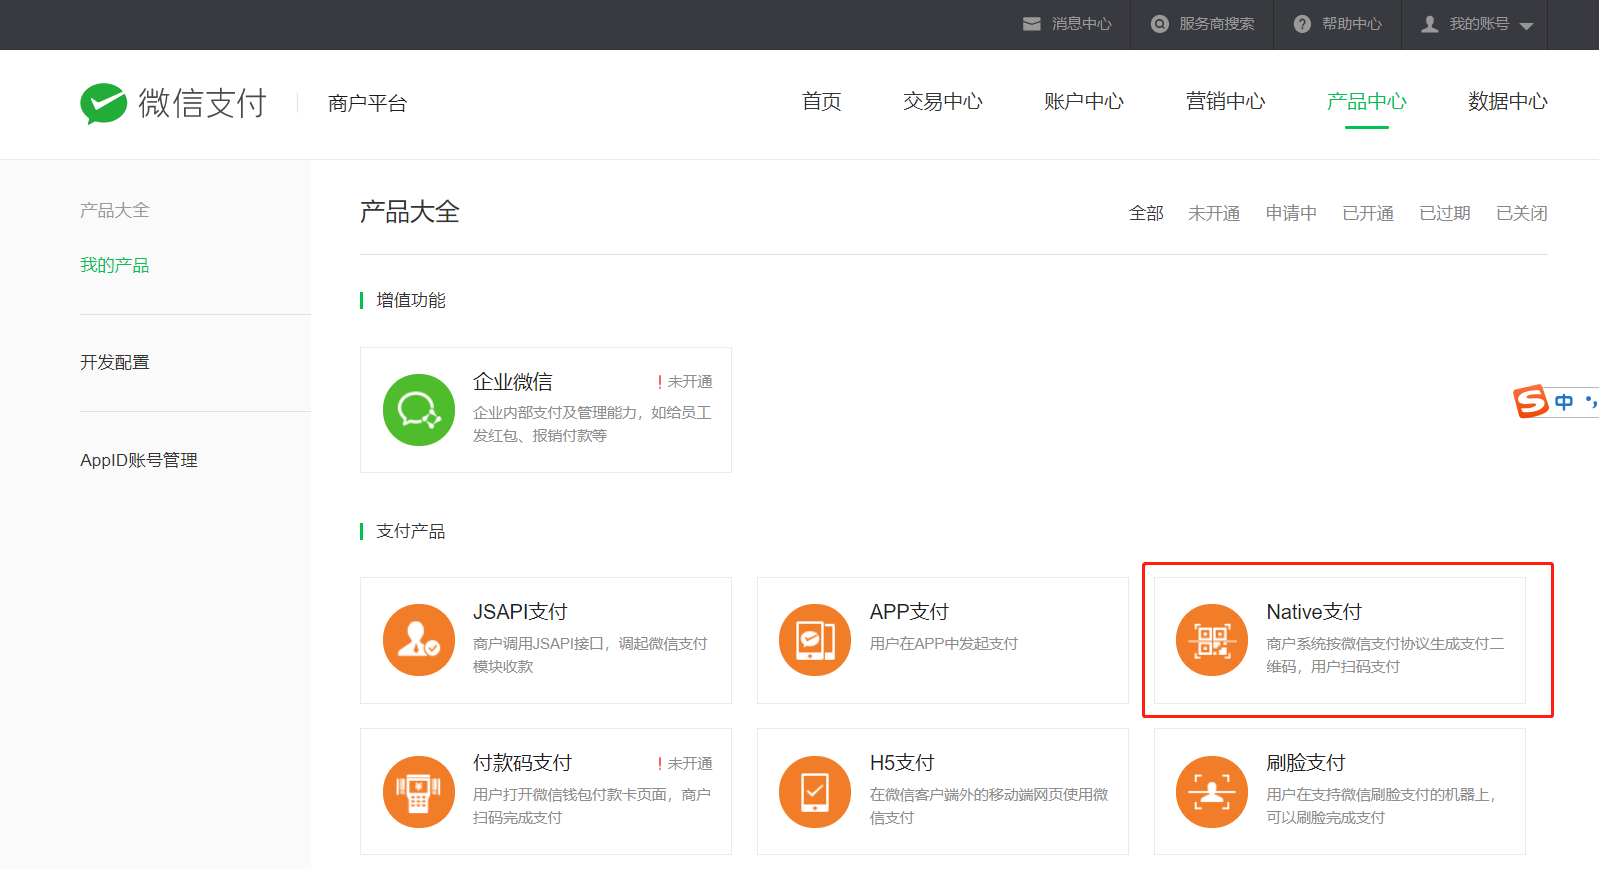Click the 未开通 status on 付款码支付 card
This screenshot has height=869, width=1599.
[x=690, y=763]
